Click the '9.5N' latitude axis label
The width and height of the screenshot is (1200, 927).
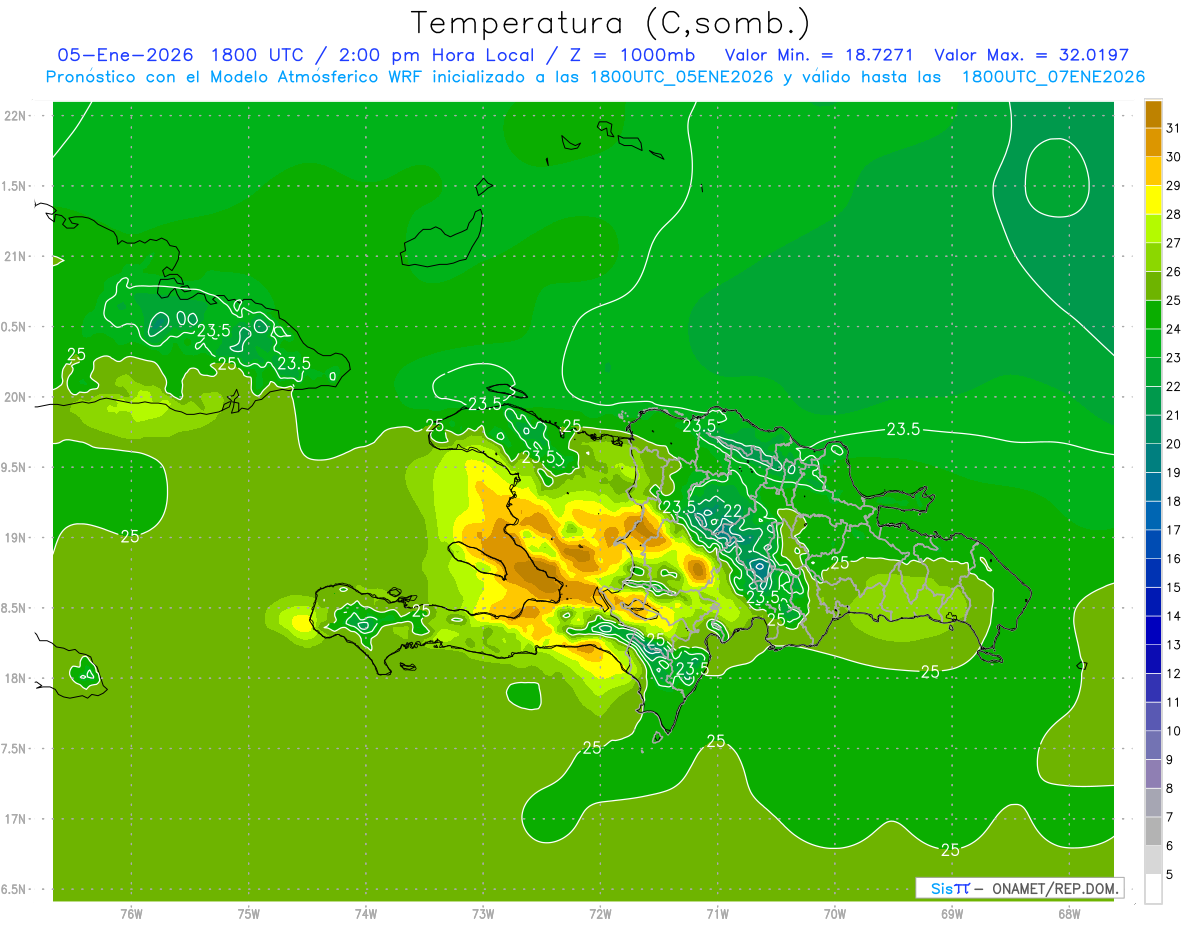point(14,467)
